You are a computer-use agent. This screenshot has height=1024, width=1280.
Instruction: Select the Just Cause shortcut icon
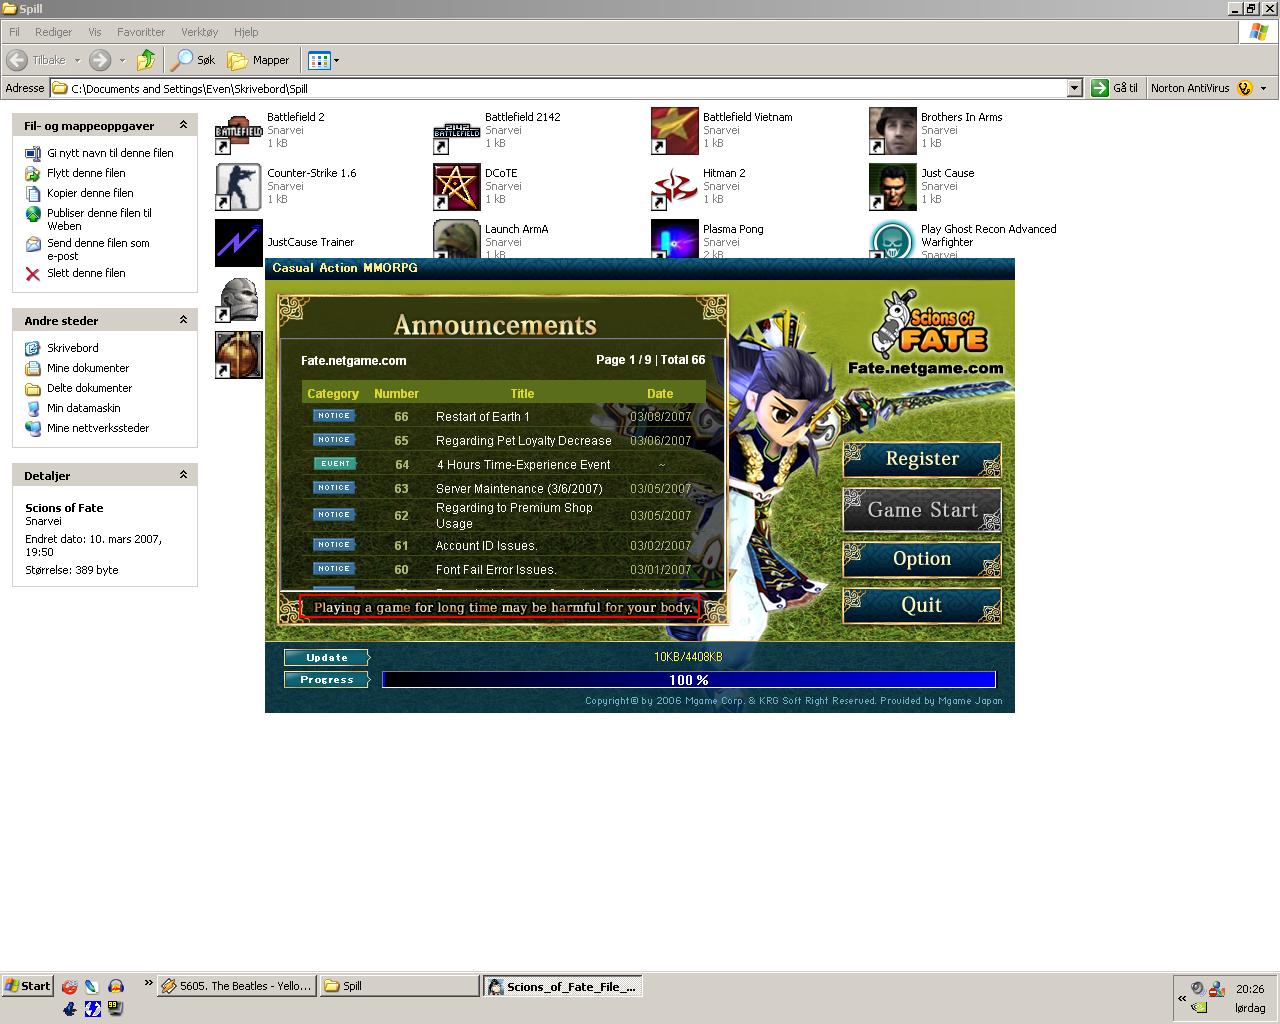coord(893,187)
